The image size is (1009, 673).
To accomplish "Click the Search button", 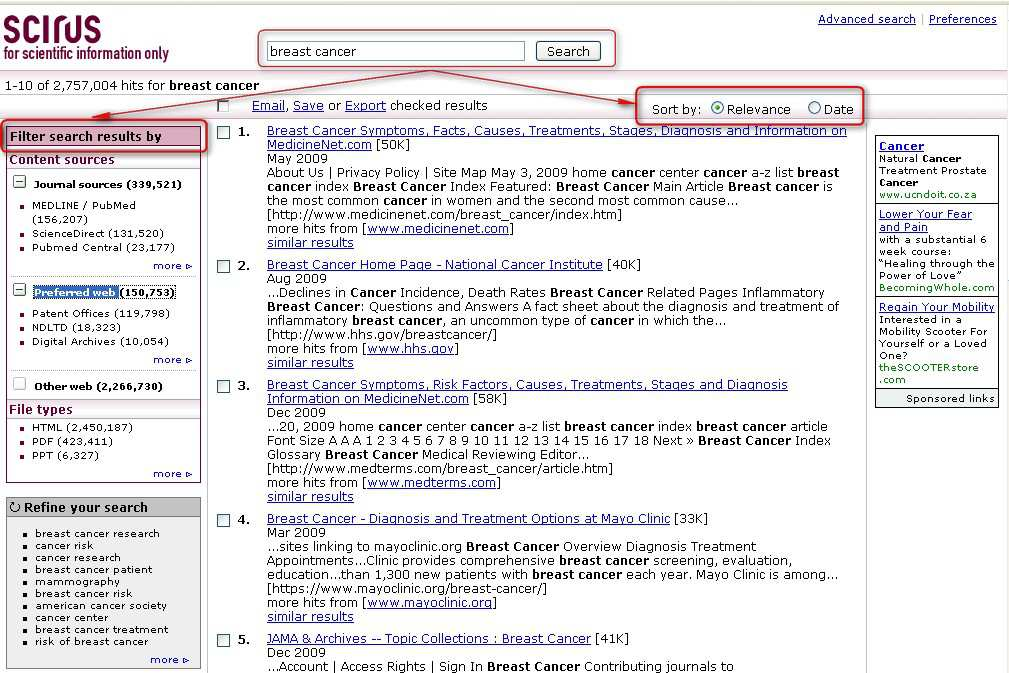I will click(568, 51).
